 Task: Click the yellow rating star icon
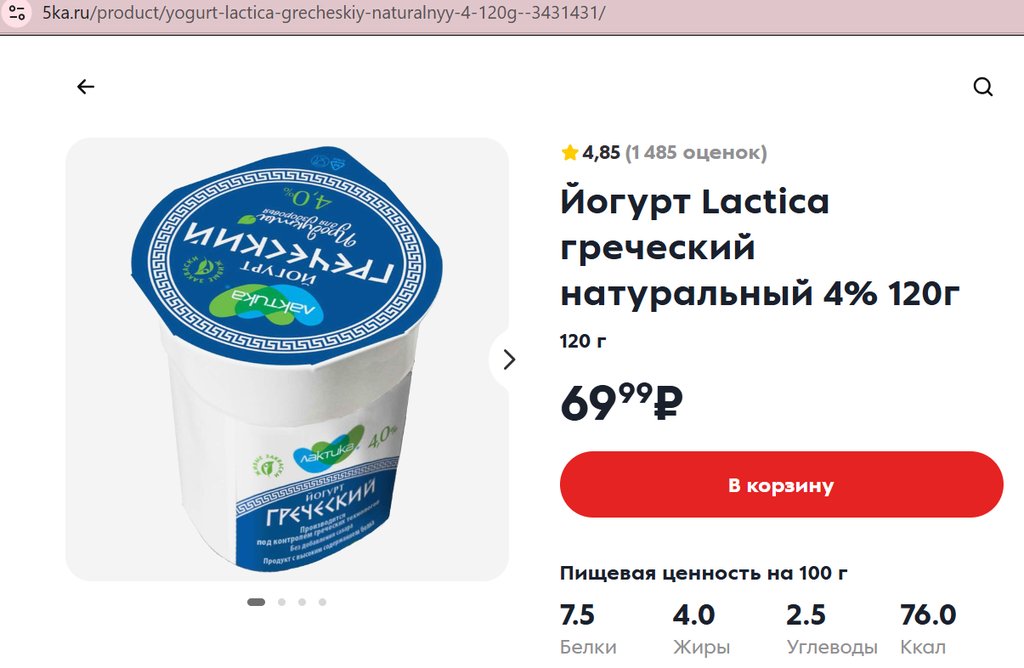pyautogui.click(x=569, y=153)
